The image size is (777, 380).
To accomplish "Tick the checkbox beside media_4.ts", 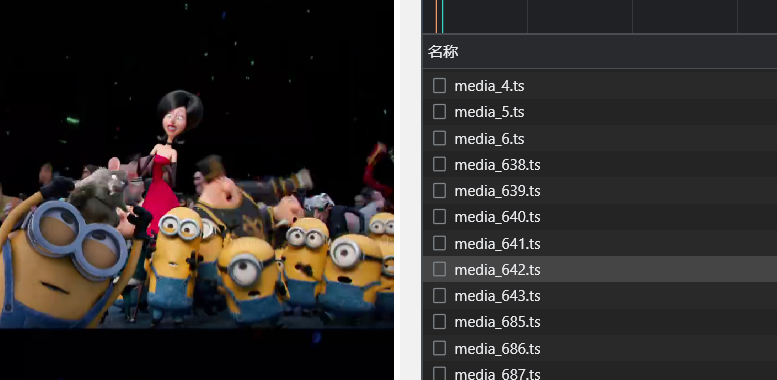I will (439, 86).
